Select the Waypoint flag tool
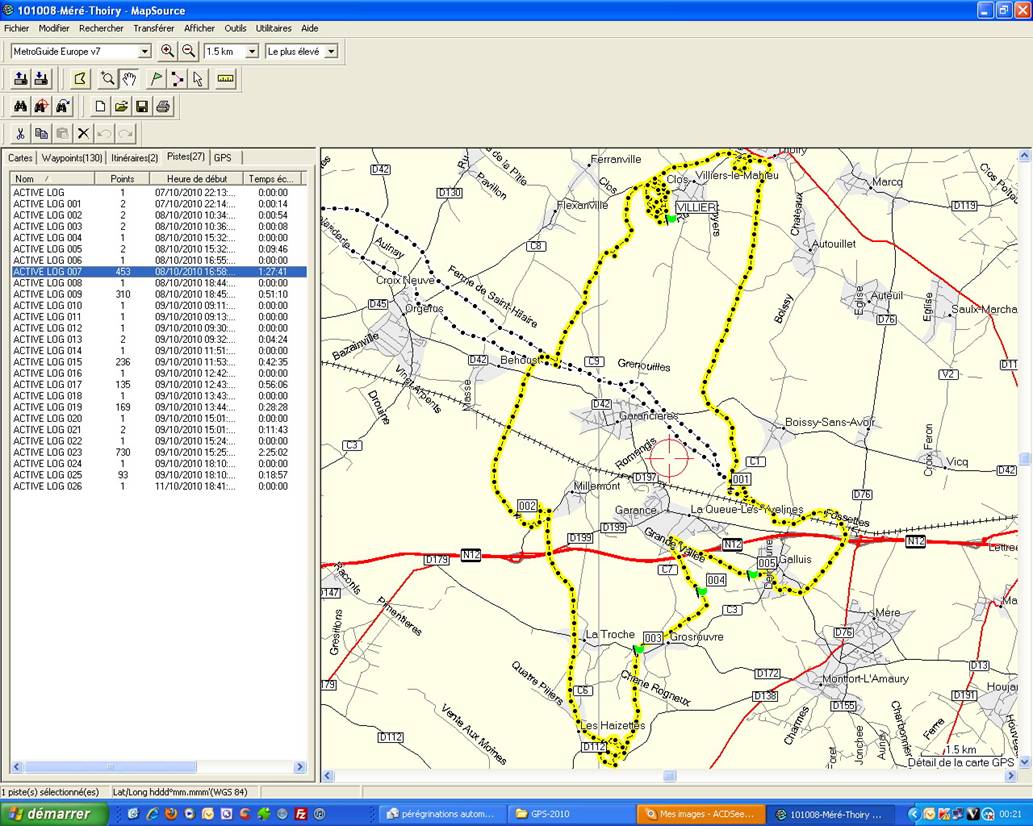Viewport: 1033px width, 826px height. [156, 79]
